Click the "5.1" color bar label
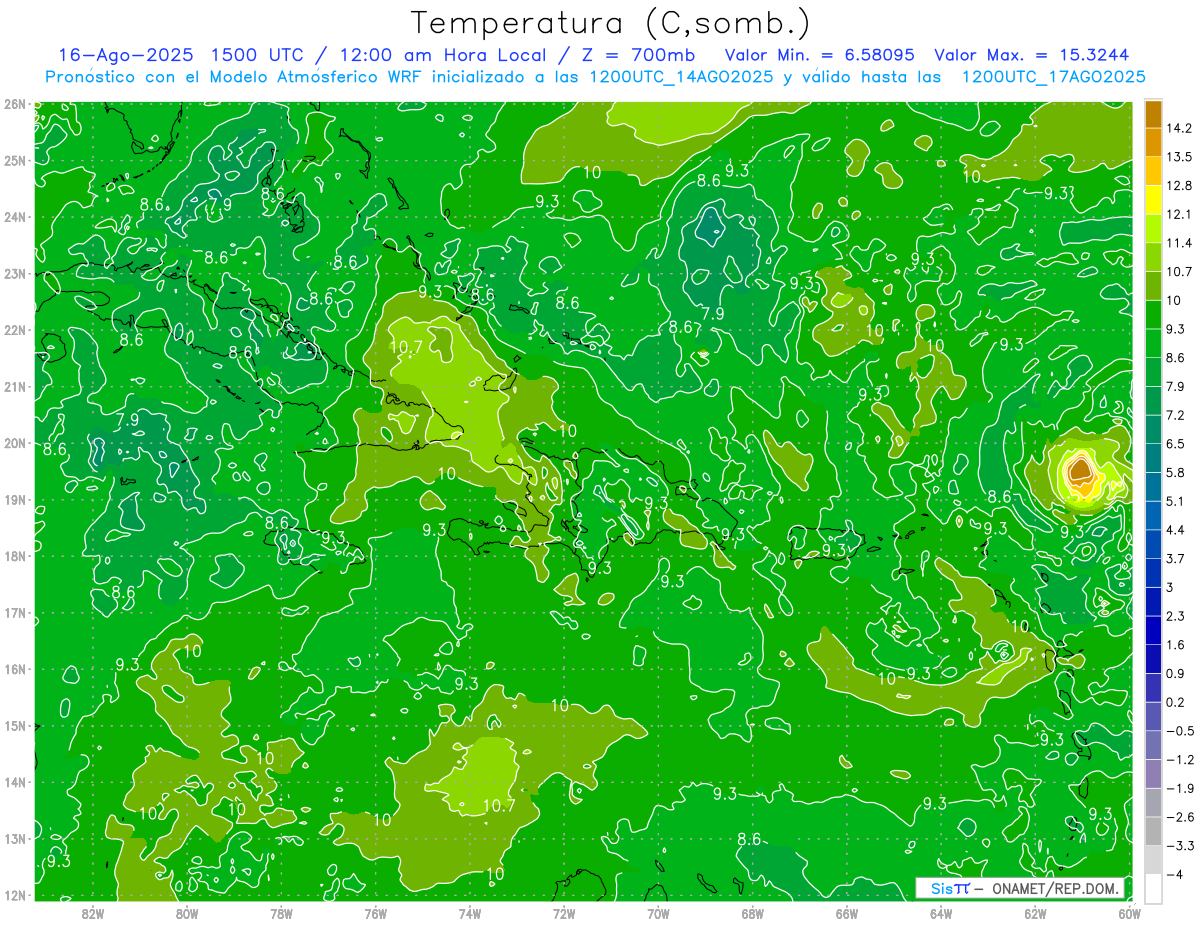 tap(1176, 501)
